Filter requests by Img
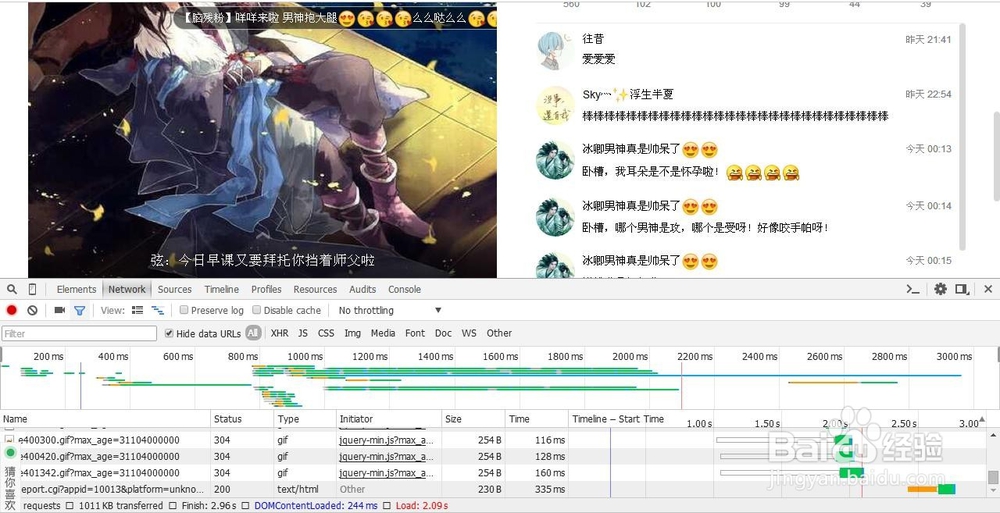 coord(353,333)
